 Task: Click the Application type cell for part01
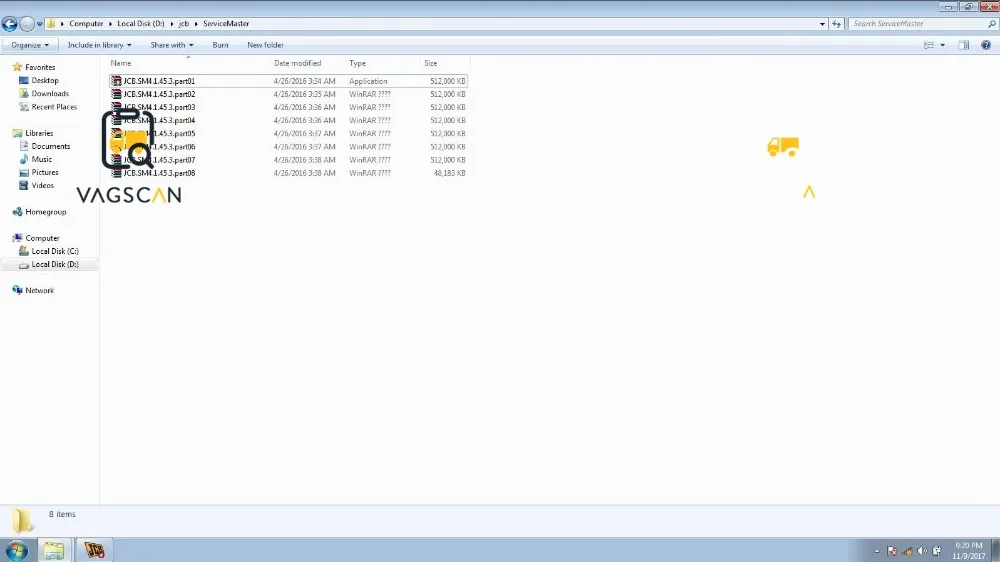click(368, 81)
